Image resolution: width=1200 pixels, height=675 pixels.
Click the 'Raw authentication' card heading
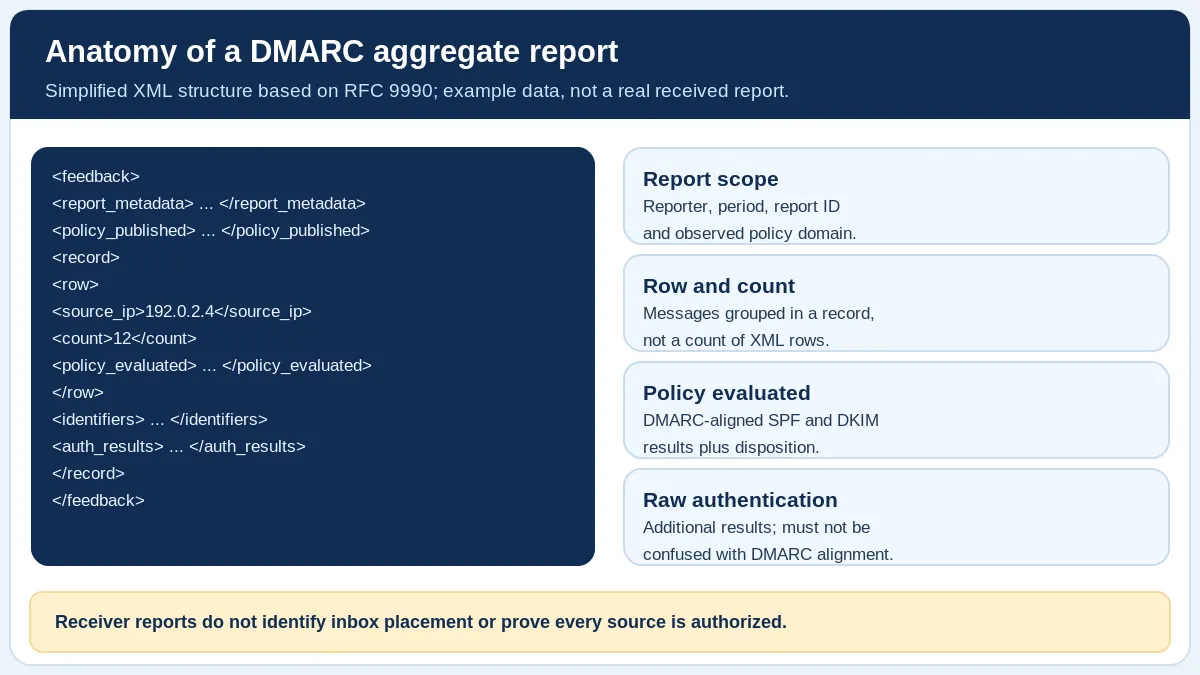(740, 500)
